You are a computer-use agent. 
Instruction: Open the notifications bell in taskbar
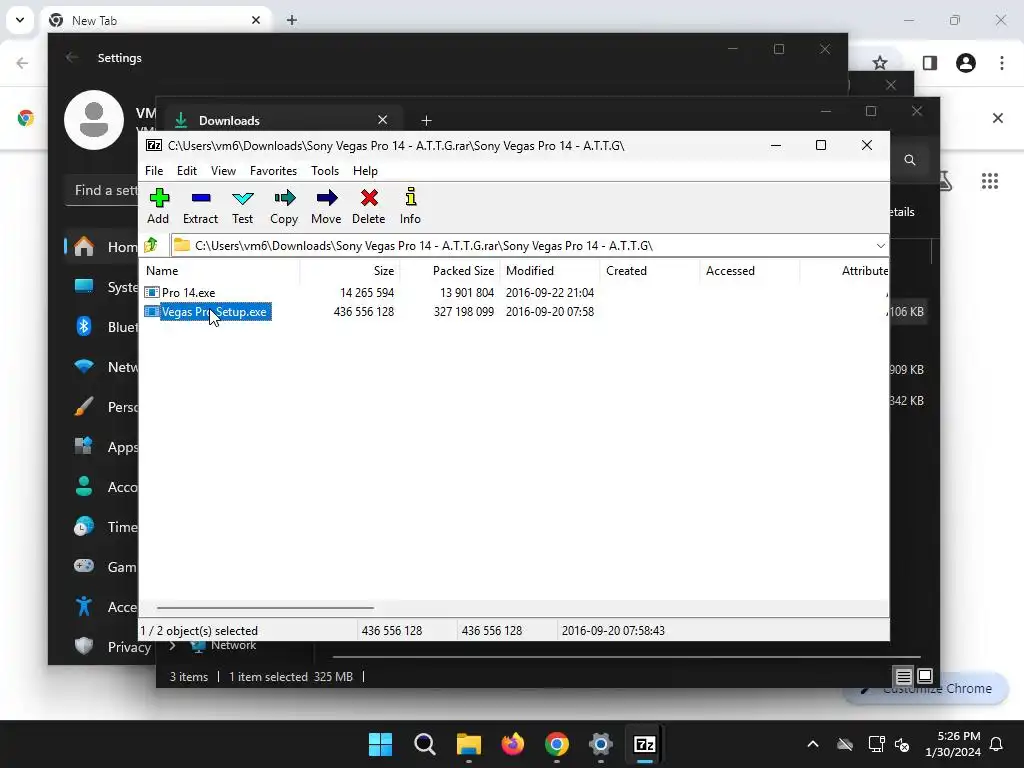point(997,744)
